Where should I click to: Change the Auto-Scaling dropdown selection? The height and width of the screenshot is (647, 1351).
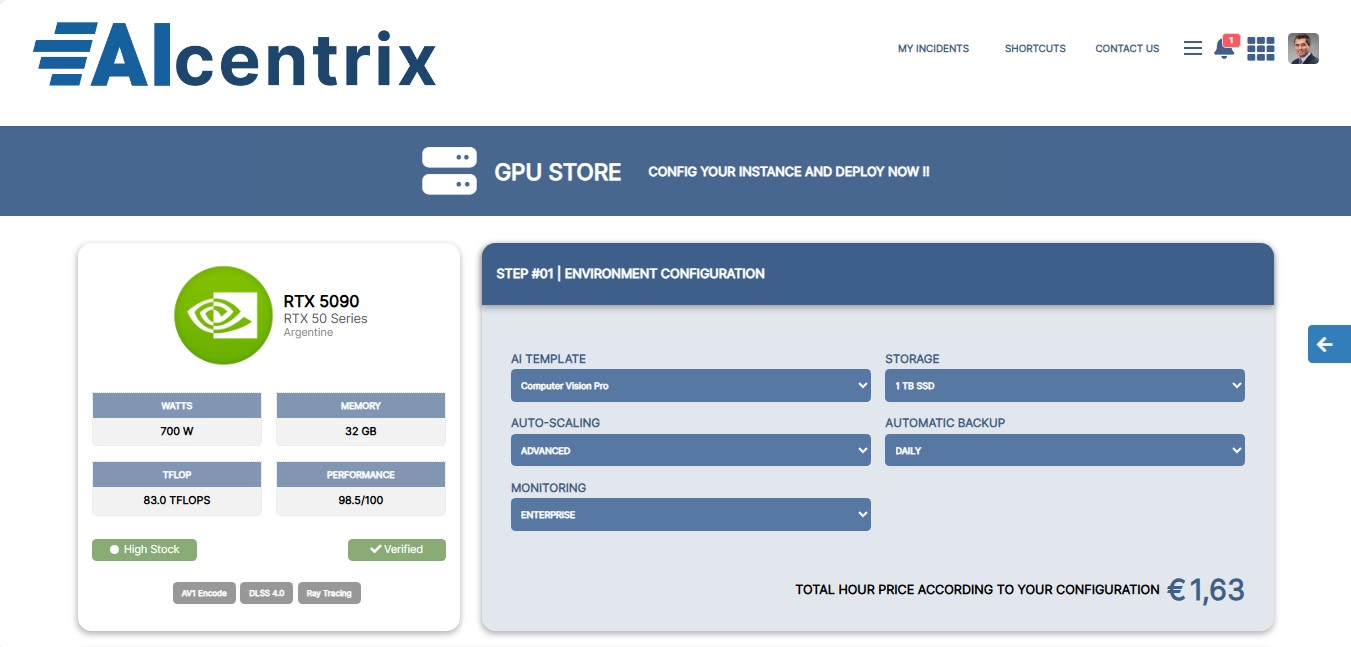pyautogui.click(x=690, y=450)
